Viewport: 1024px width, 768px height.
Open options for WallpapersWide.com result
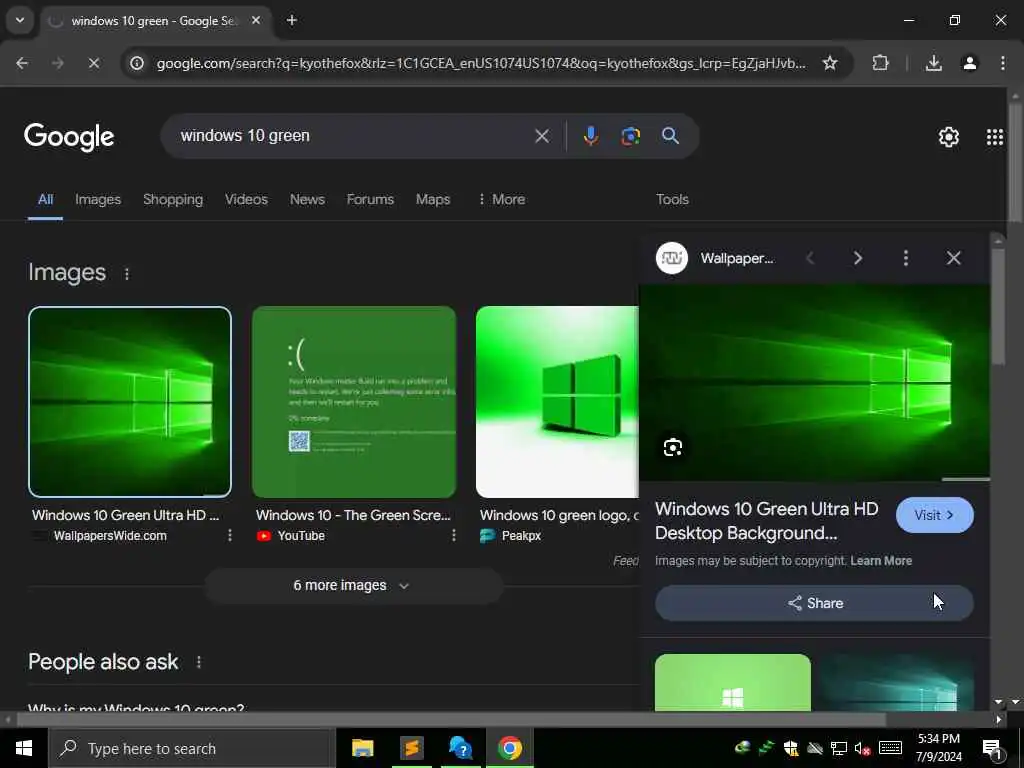[x=230, y=536]
